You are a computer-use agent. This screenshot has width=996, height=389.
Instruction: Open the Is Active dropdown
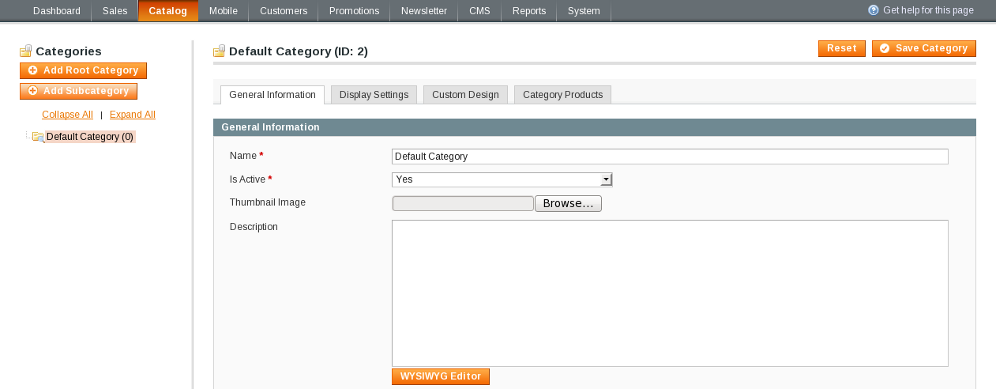click(502, 179)
